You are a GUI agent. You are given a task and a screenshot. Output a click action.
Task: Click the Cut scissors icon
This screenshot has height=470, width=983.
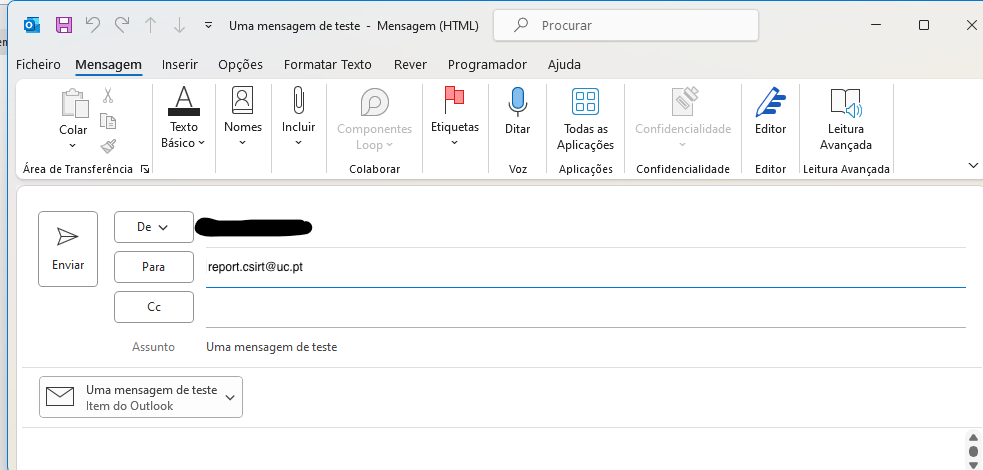(108, 96)
